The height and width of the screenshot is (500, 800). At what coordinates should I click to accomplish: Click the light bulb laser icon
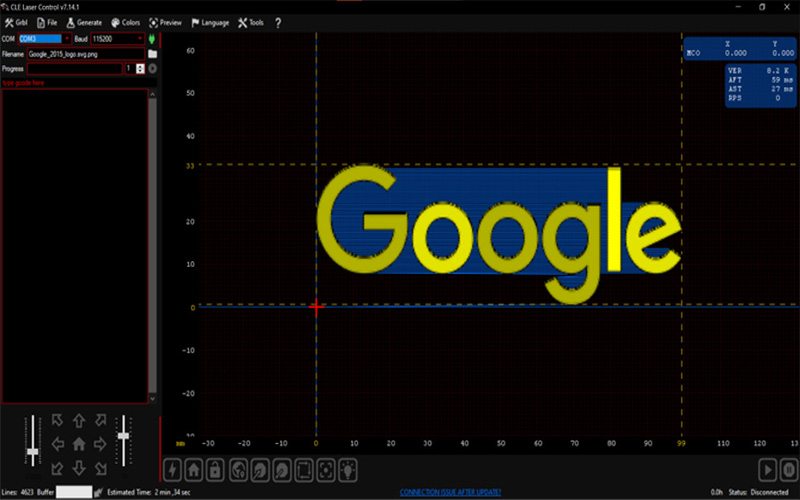tap(348, 470)
